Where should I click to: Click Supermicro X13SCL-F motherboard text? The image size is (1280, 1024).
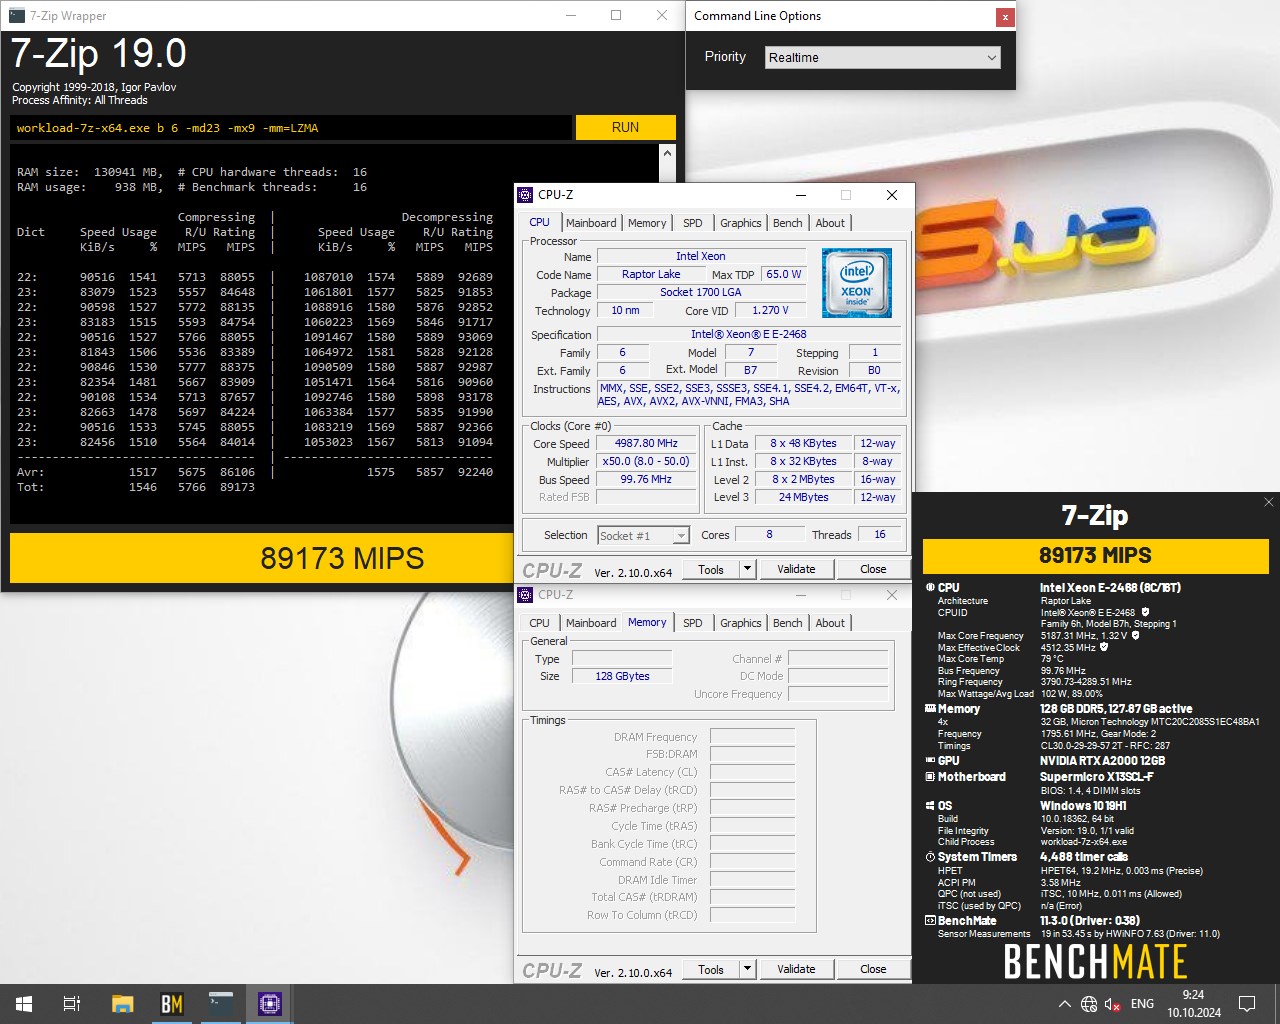pos(1097,777)
